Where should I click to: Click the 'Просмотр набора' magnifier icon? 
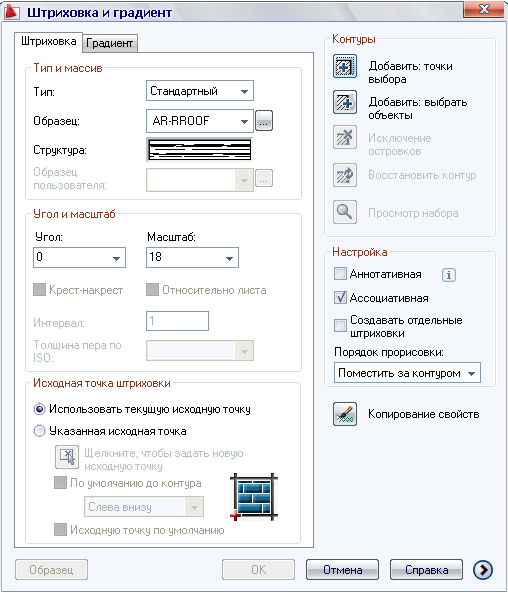click(345, 212)
